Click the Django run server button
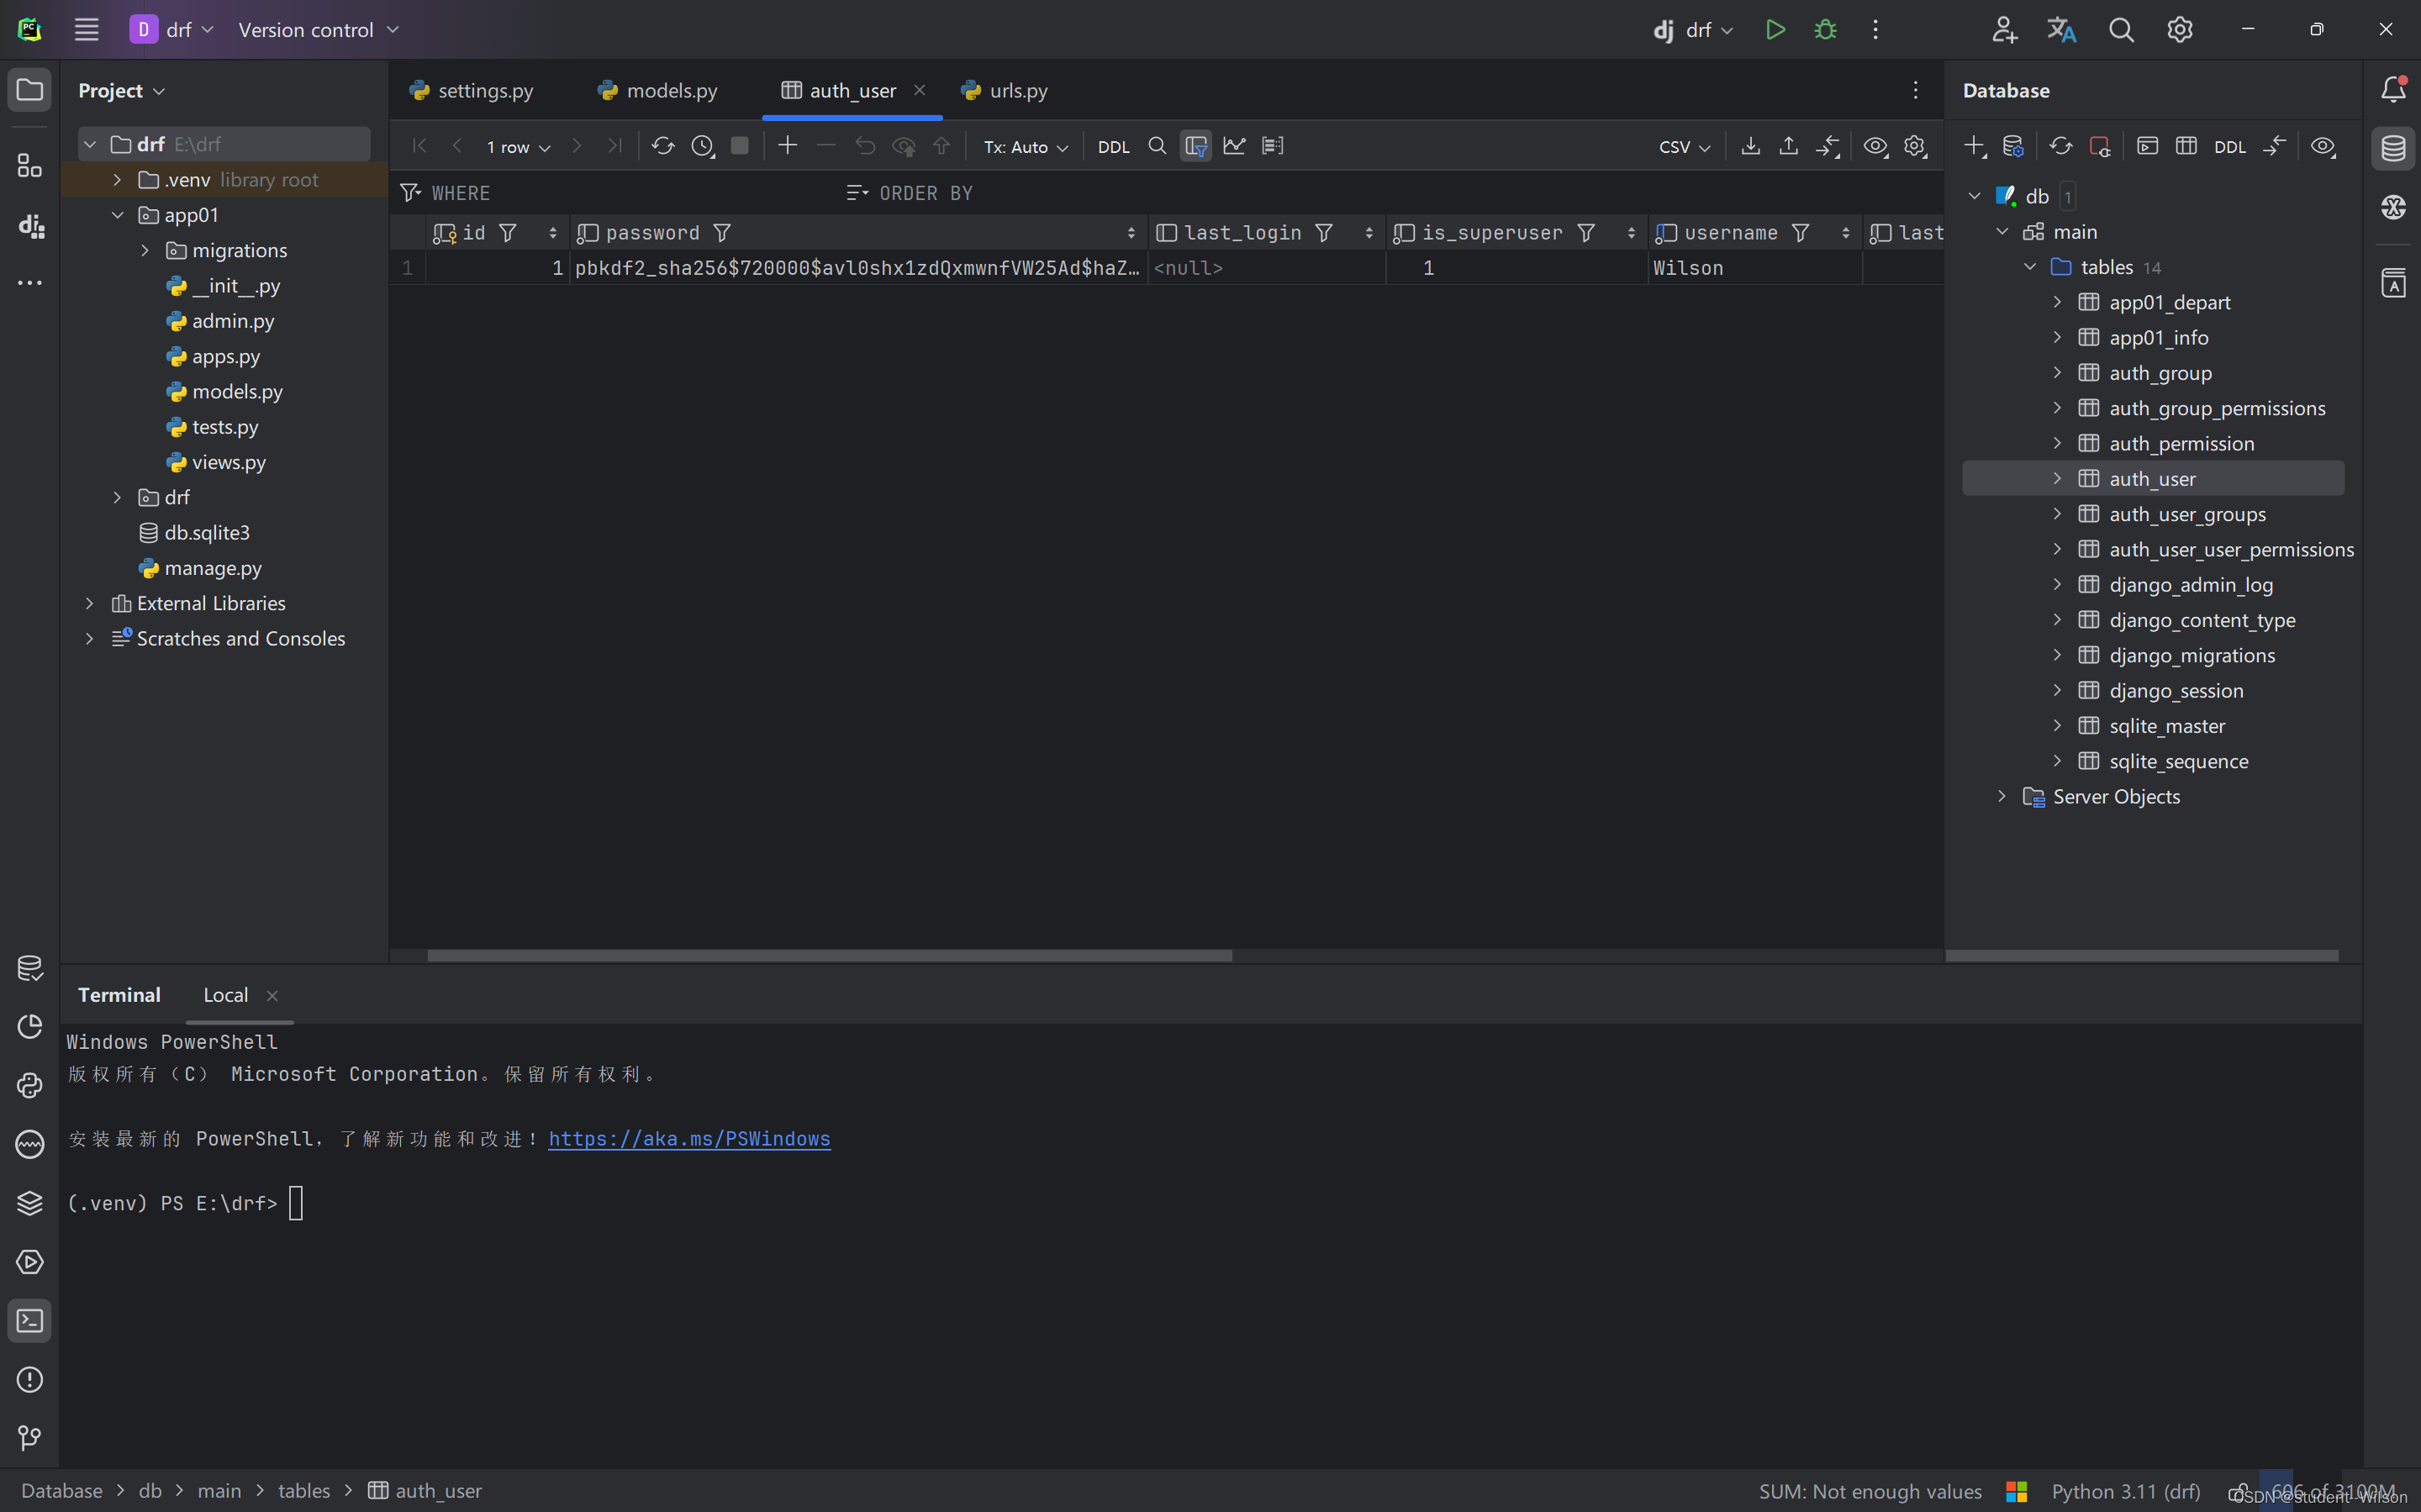Viewport: 2421px width, 1512px height. click(1775, 29)
